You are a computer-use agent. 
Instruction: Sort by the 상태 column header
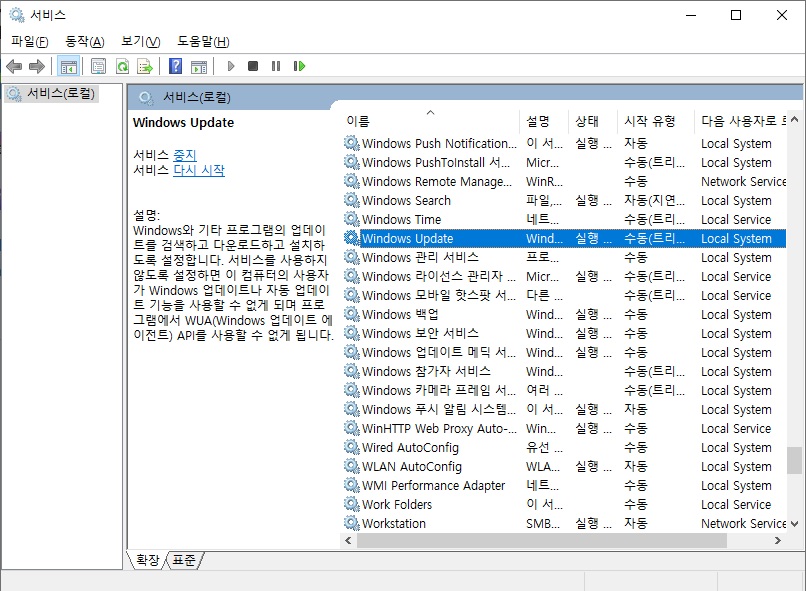(x=593, y=121)
